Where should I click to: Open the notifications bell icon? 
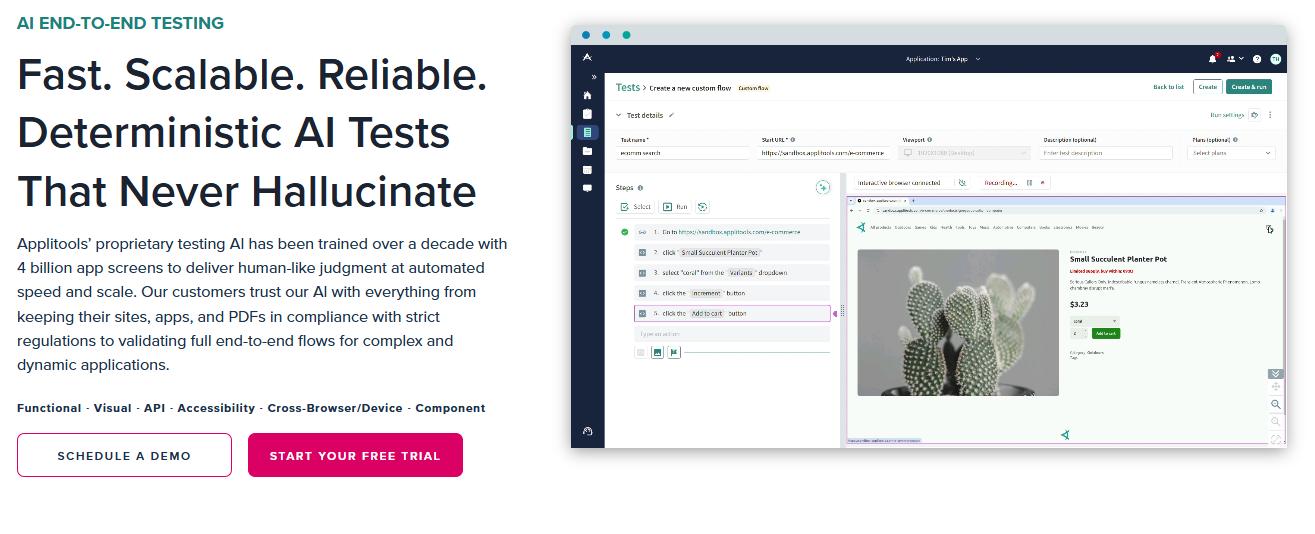1213,59
